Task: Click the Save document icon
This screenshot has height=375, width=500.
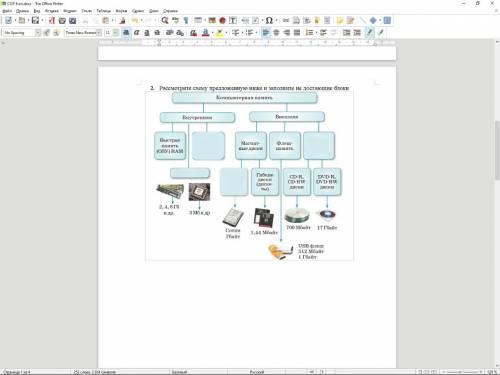Action: click(35, 20)
